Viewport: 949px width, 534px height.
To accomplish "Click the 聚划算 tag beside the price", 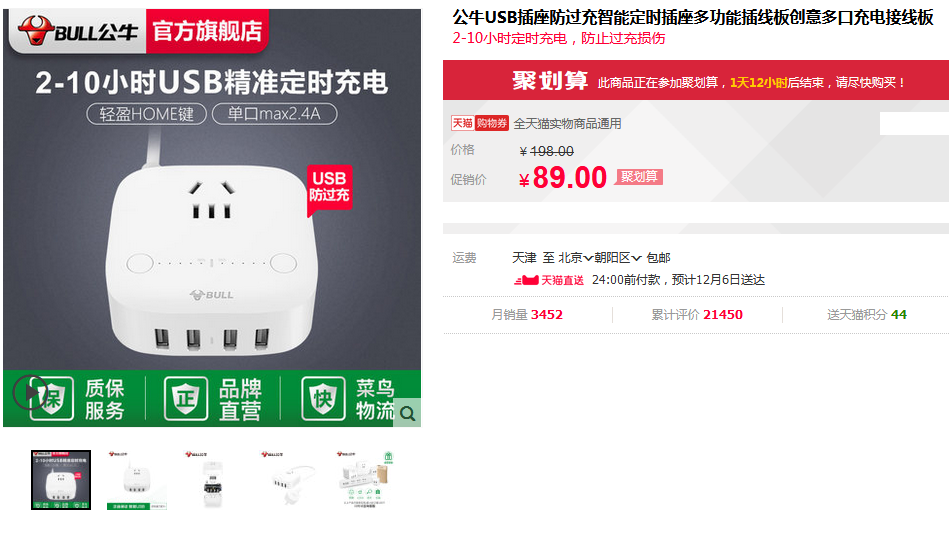I will [639, 177].
